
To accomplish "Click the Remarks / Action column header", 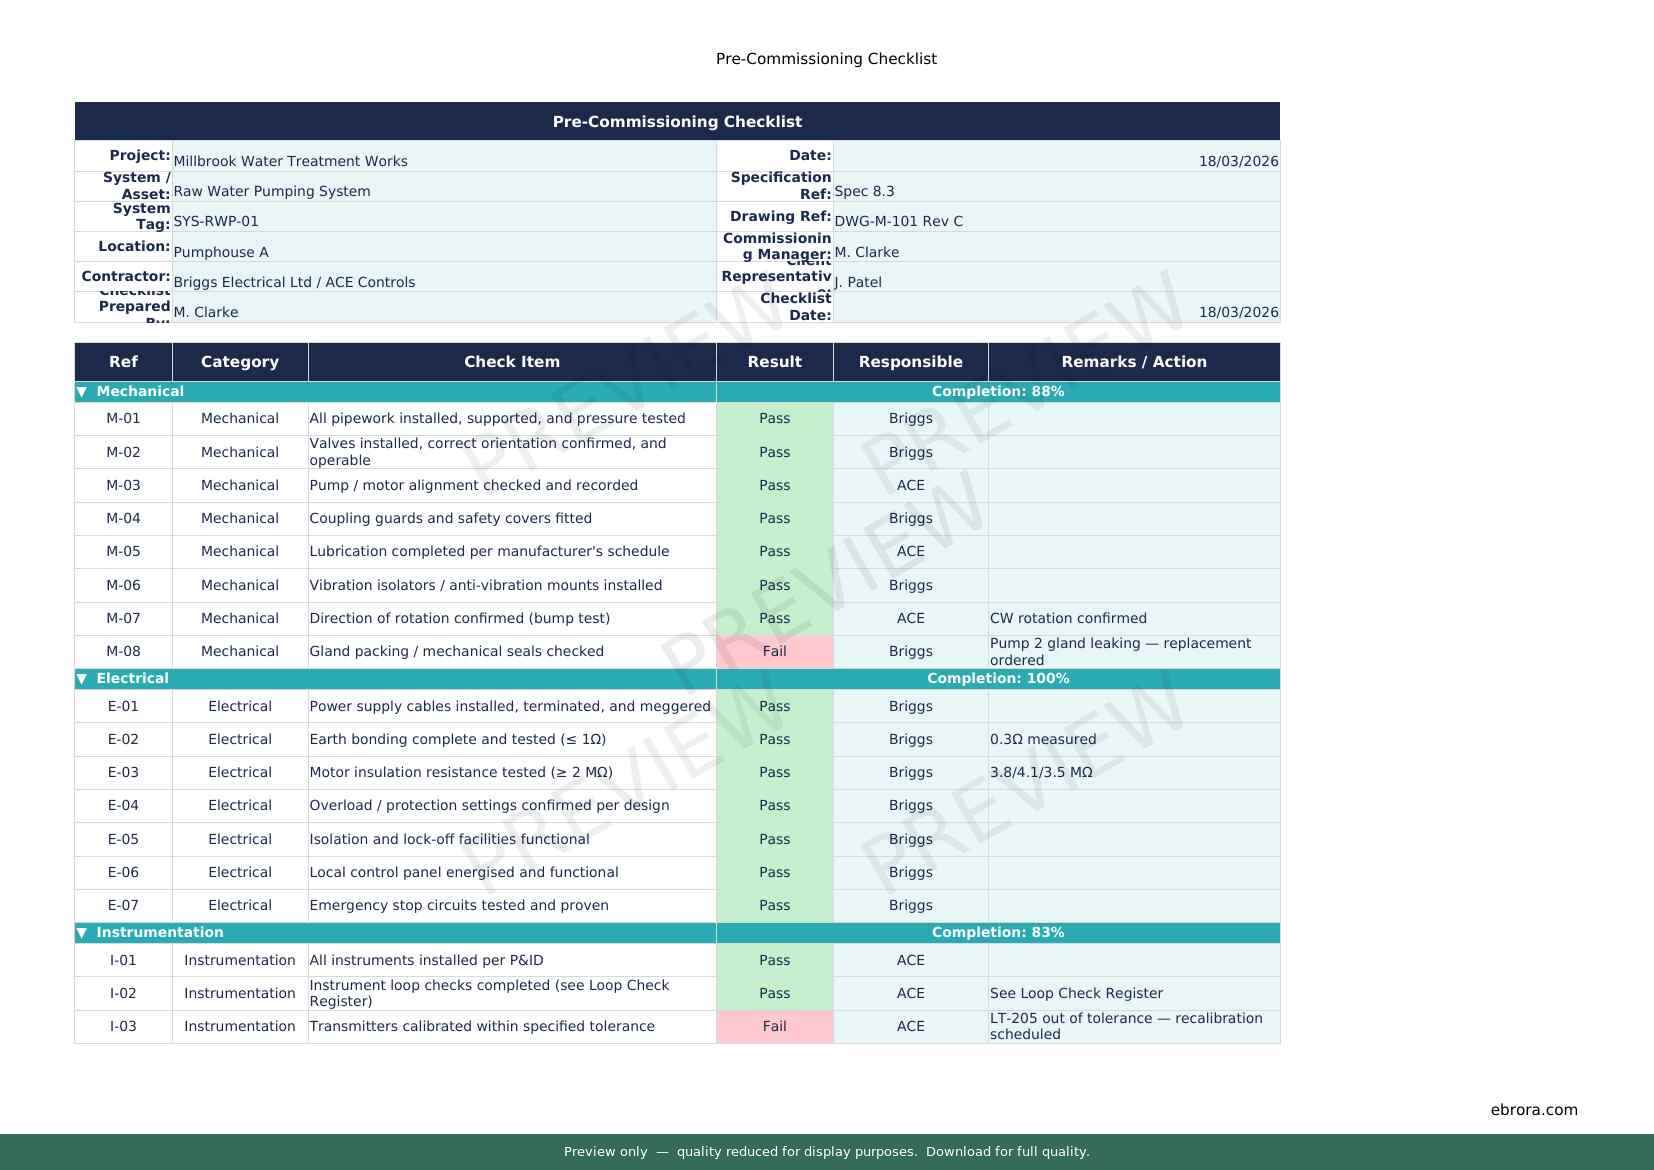I will tap(1133, 362).
